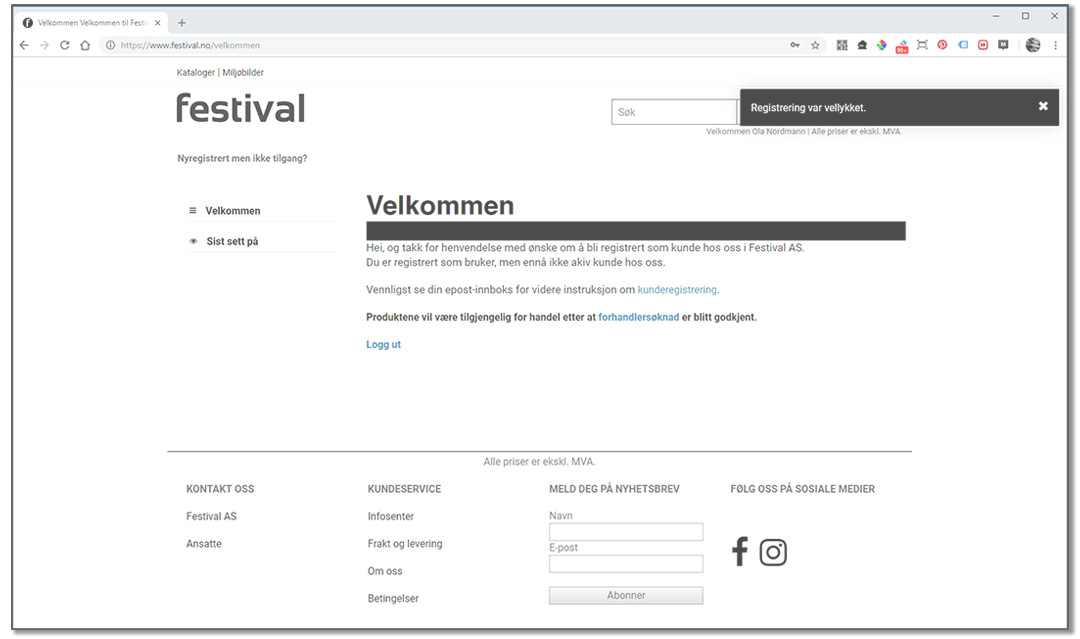
Task: Open the black hat-figure extension icon
Action: click(x=862, y=45)
